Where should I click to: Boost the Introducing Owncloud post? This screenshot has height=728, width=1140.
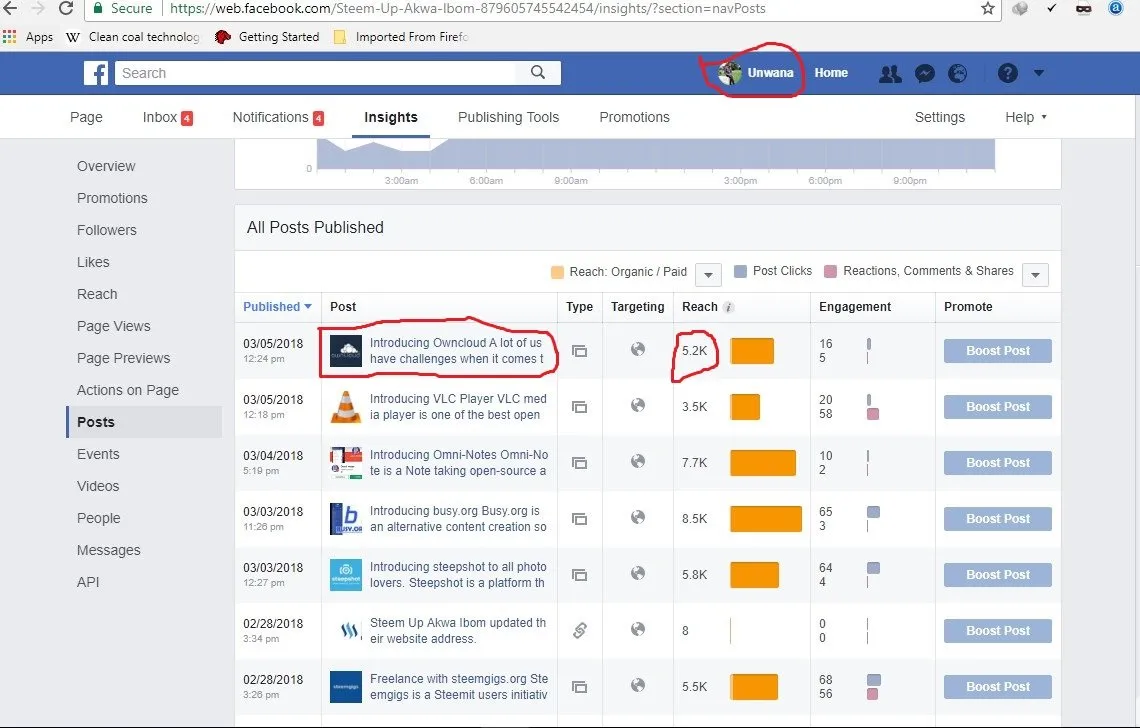(998, 351)
